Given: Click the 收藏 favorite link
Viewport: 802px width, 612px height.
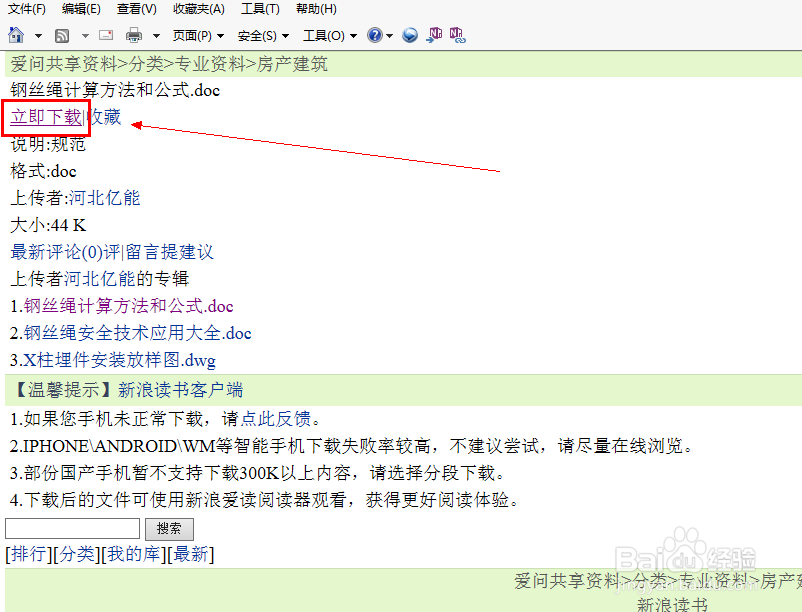Looking at the screenshot, I should point(104,117).
